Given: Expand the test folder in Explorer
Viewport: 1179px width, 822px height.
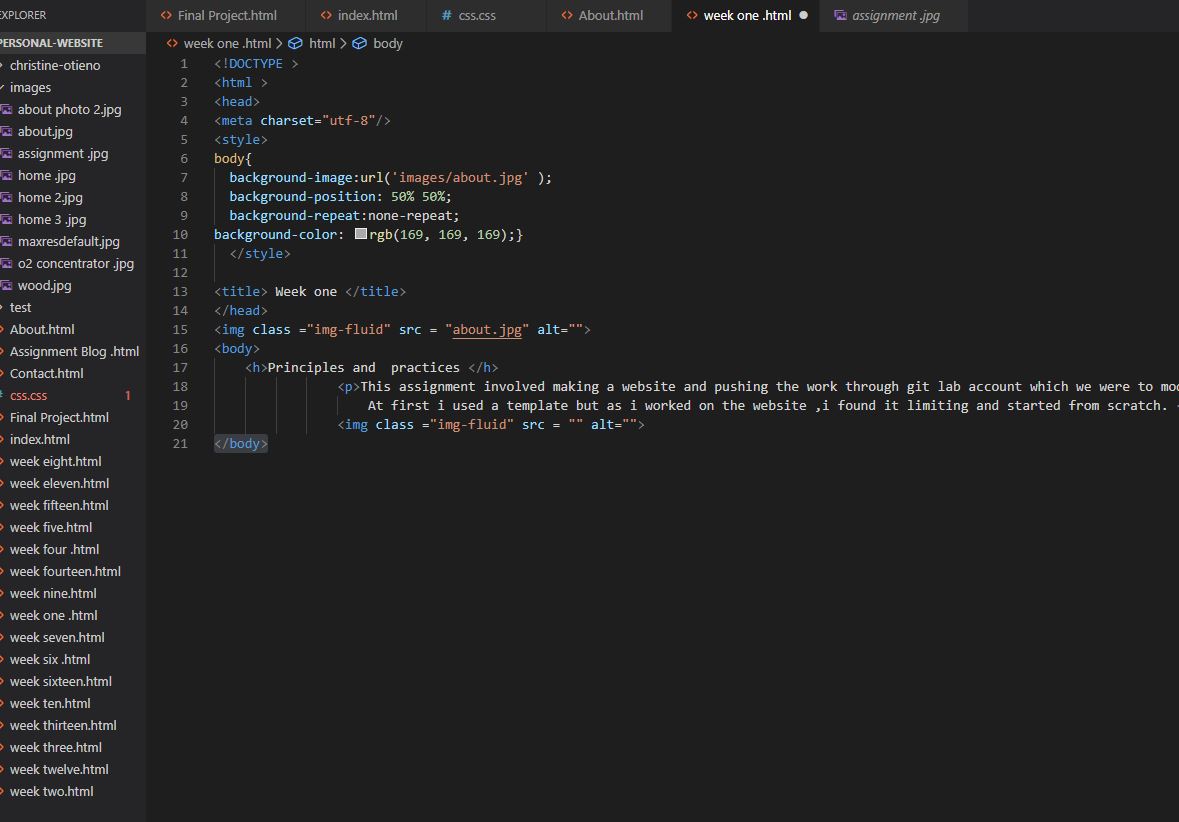Looking at the screenshot, I should tap(19, 307).
